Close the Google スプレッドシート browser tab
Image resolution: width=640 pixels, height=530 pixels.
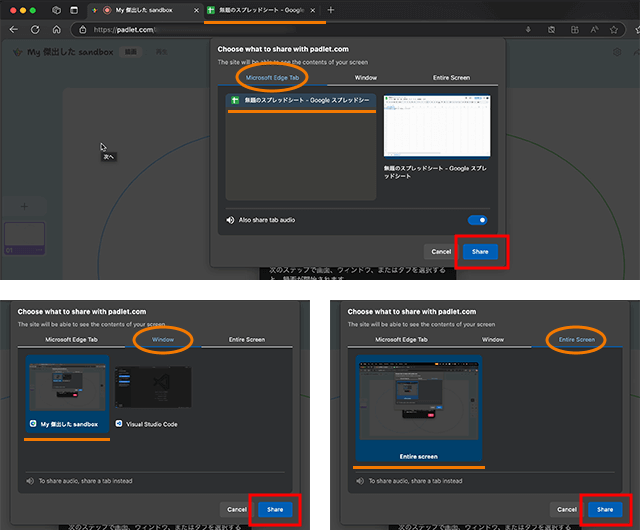pyautogui.click(x=313, y=10)
